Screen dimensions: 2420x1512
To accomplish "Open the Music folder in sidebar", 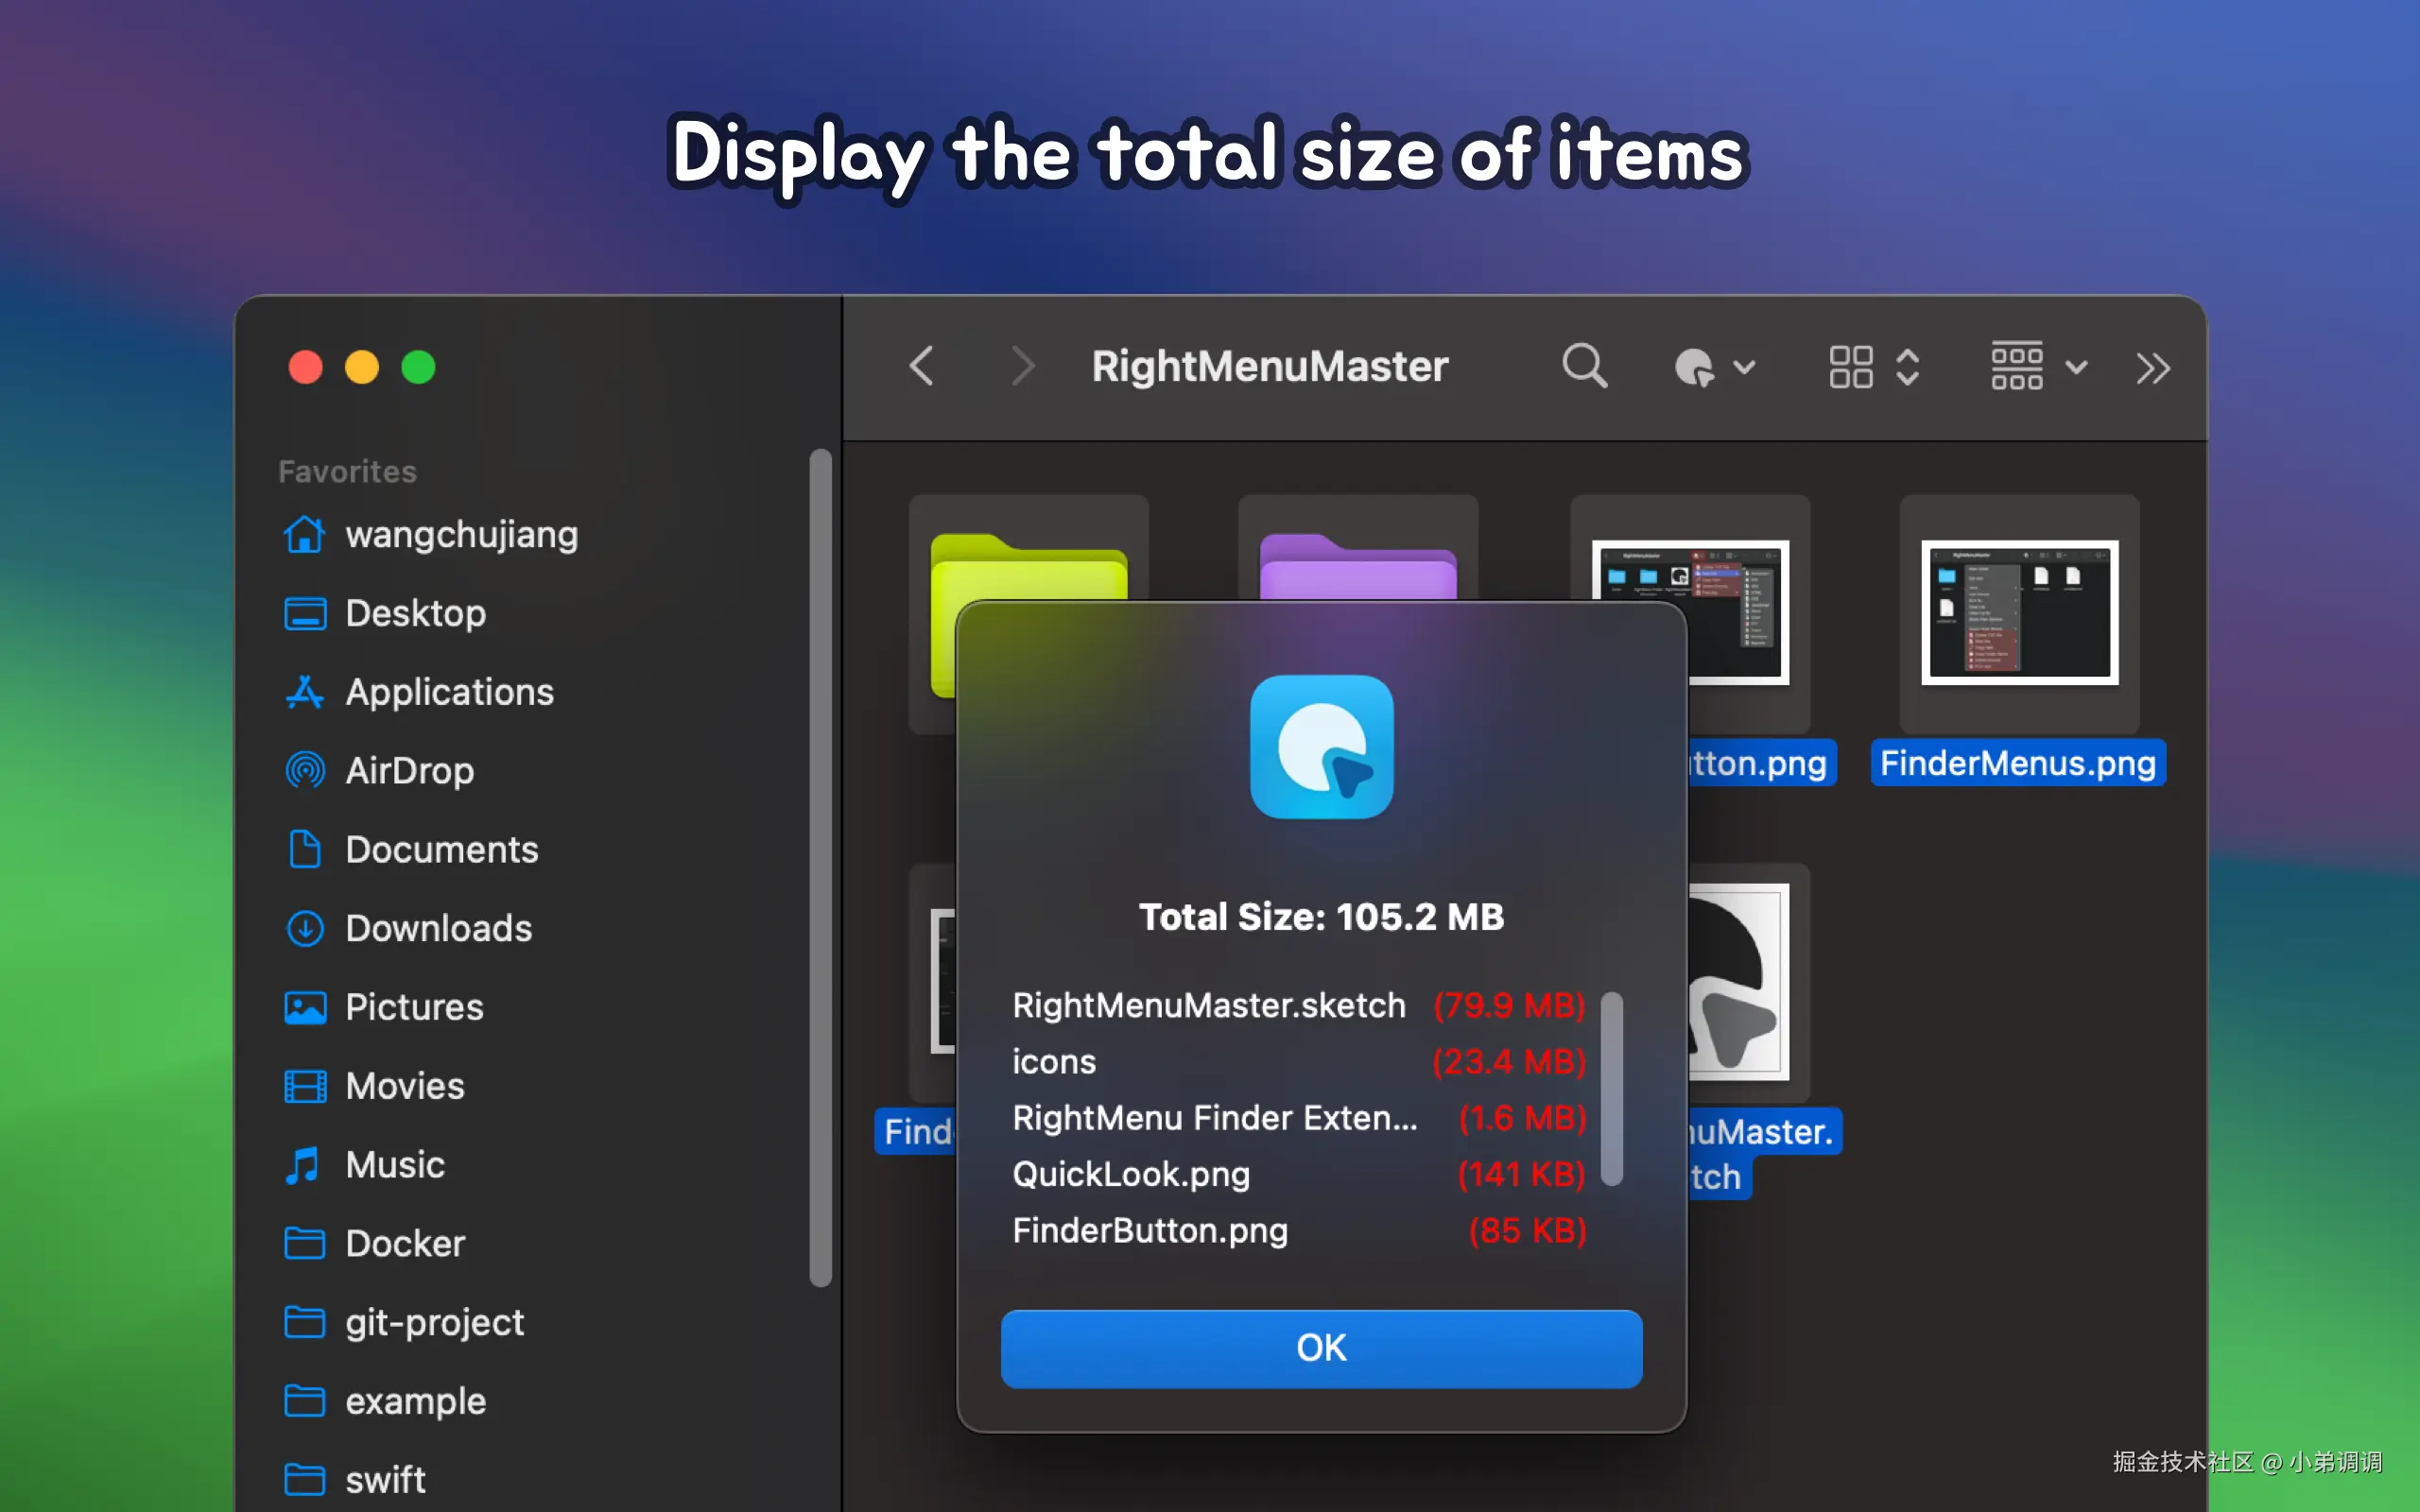I will (x=395, y=1165).
